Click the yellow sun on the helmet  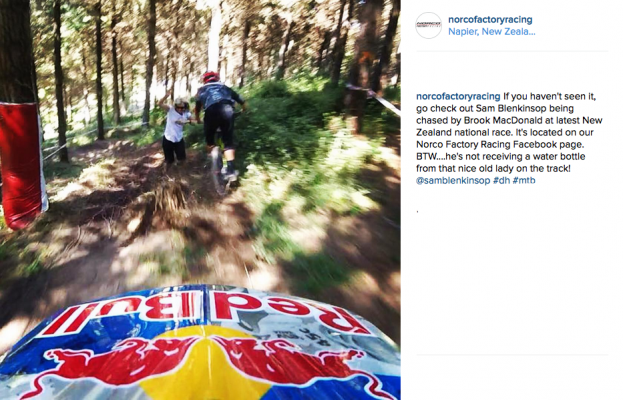coord(205,363)
